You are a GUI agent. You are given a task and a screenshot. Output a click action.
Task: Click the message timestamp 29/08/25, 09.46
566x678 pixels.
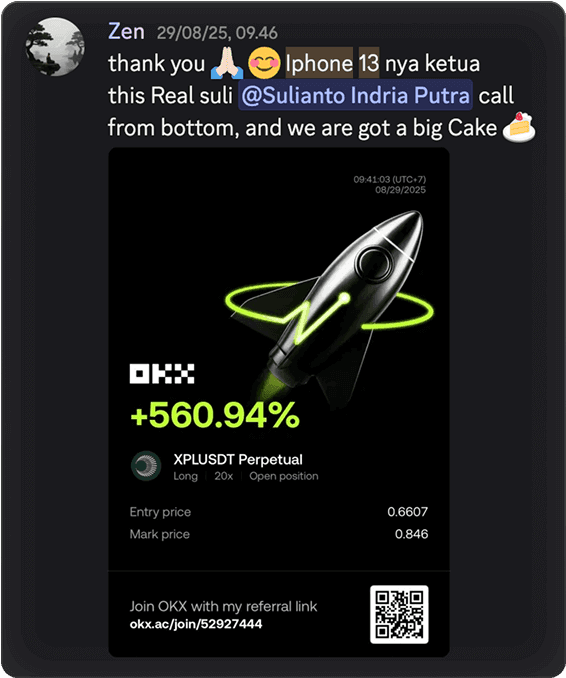click(217, 33)
